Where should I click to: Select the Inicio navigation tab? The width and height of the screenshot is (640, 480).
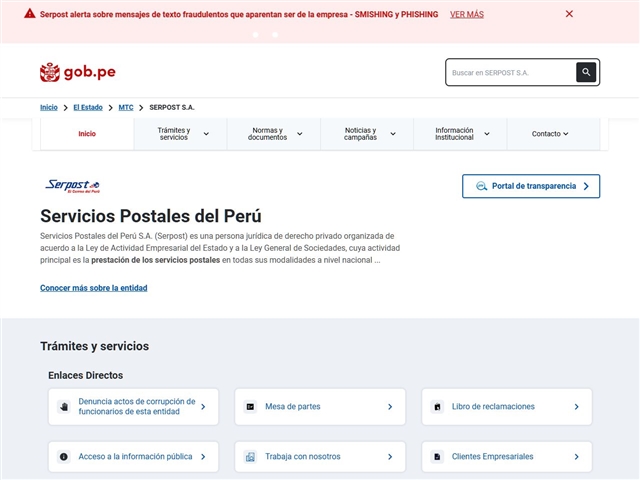coord(87,134)
